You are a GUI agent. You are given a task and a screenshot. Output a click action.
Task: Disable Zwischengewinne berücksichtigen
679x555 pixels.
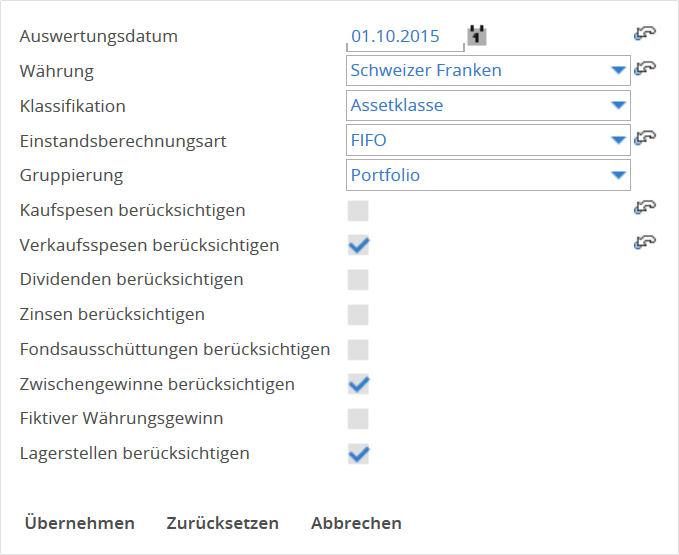pyautogui.click(x=358, y=384)
